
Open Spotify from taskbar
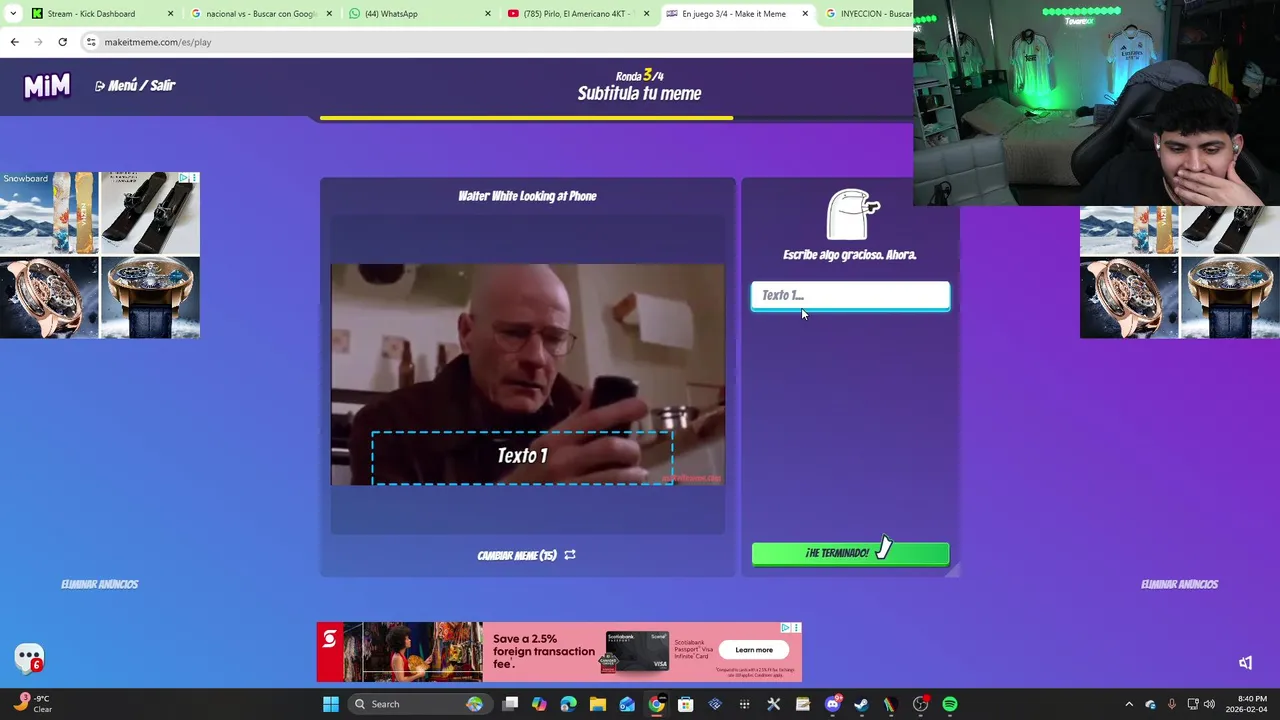pos(949,704)
